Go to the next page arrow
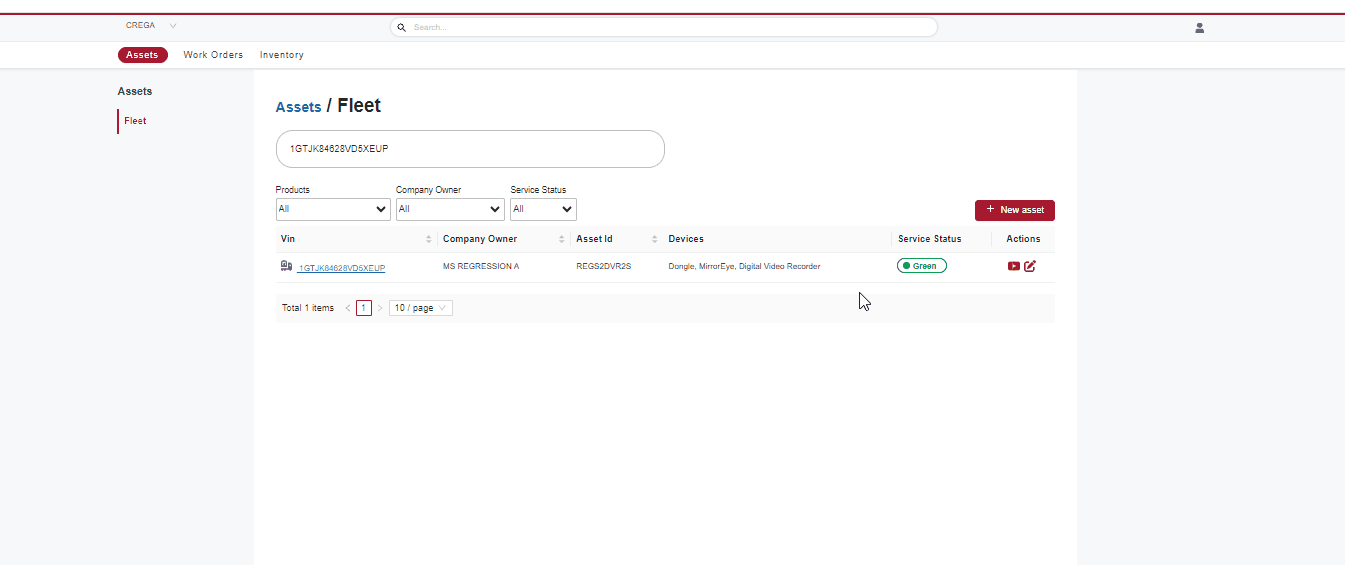This screenshot has width=1345, height=565. point(380,308)
